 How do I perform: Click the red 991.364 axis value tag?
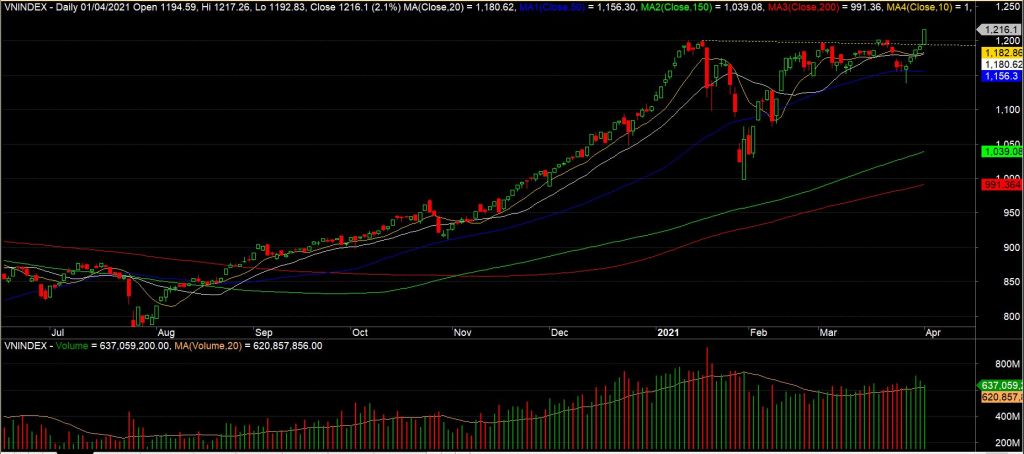pyautogui.click(x=1003, y=186)
